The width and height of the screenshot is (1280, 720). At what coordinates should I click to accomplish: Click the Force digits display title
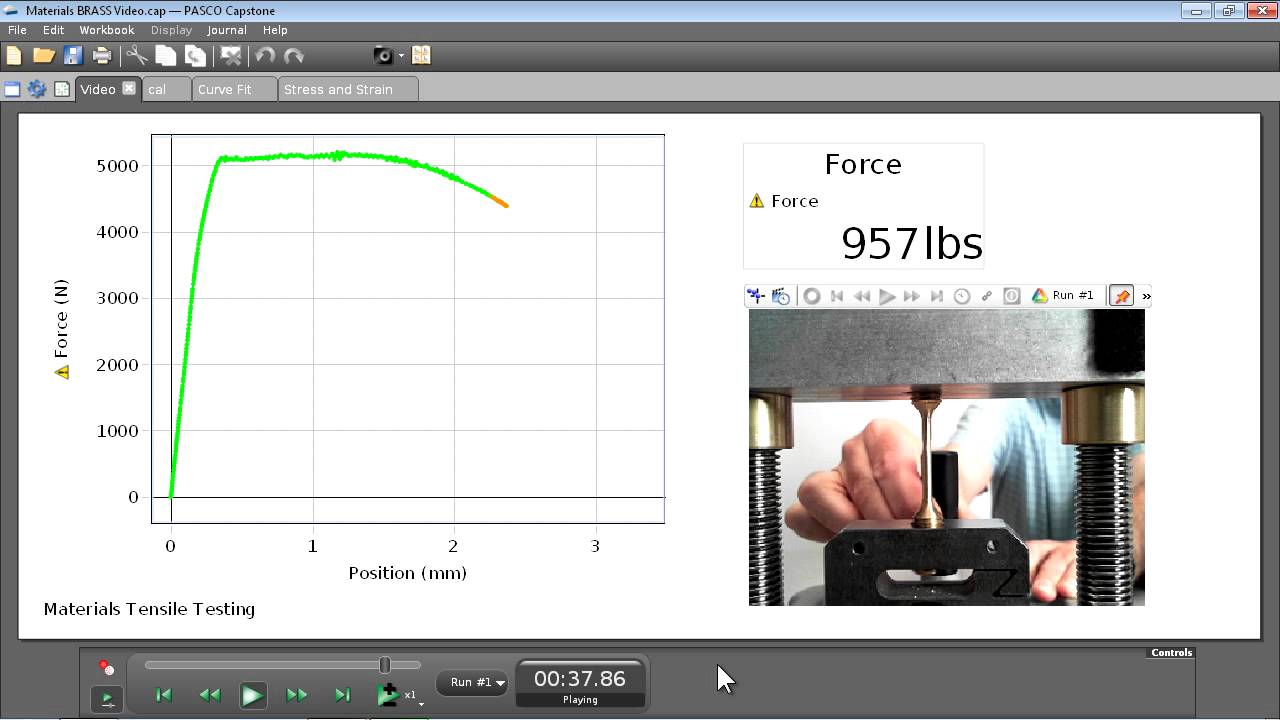(863, 164)
